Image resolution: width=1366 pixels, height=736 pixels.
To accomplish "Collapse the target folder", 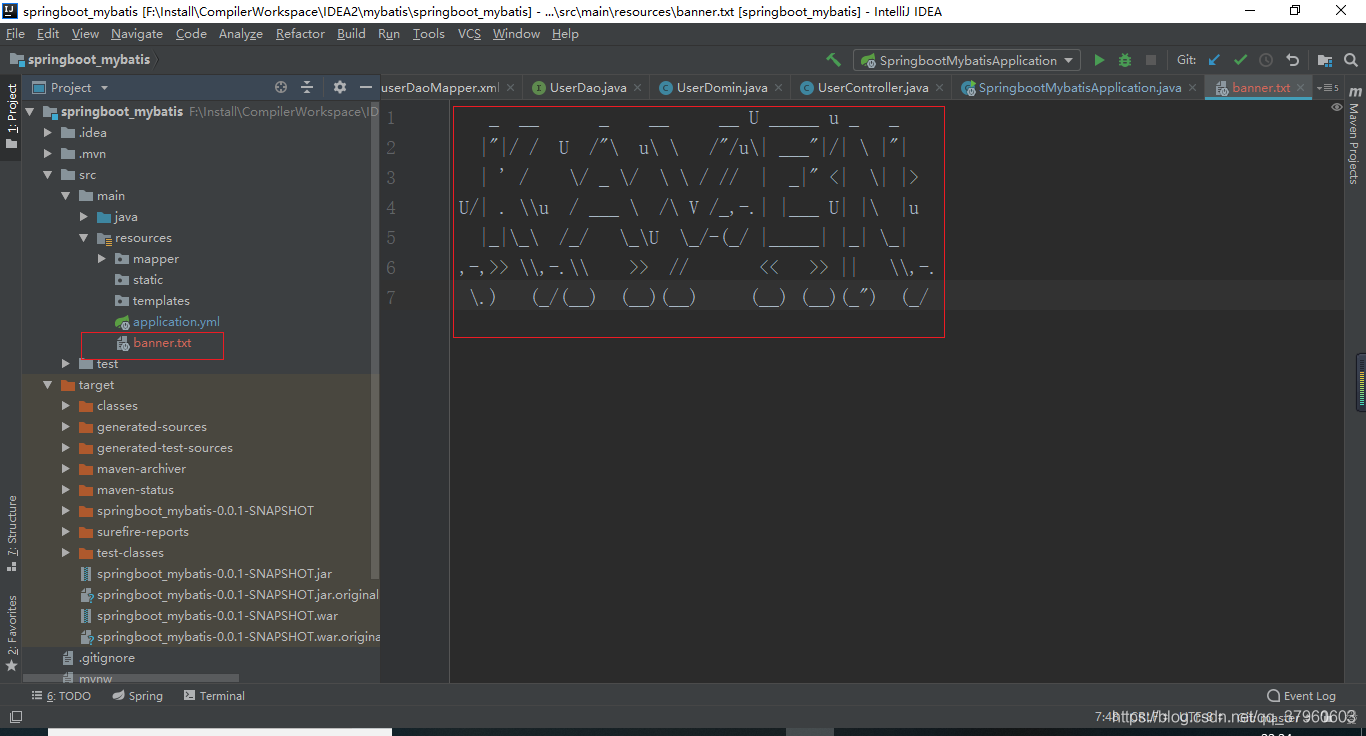I will 48,385.
